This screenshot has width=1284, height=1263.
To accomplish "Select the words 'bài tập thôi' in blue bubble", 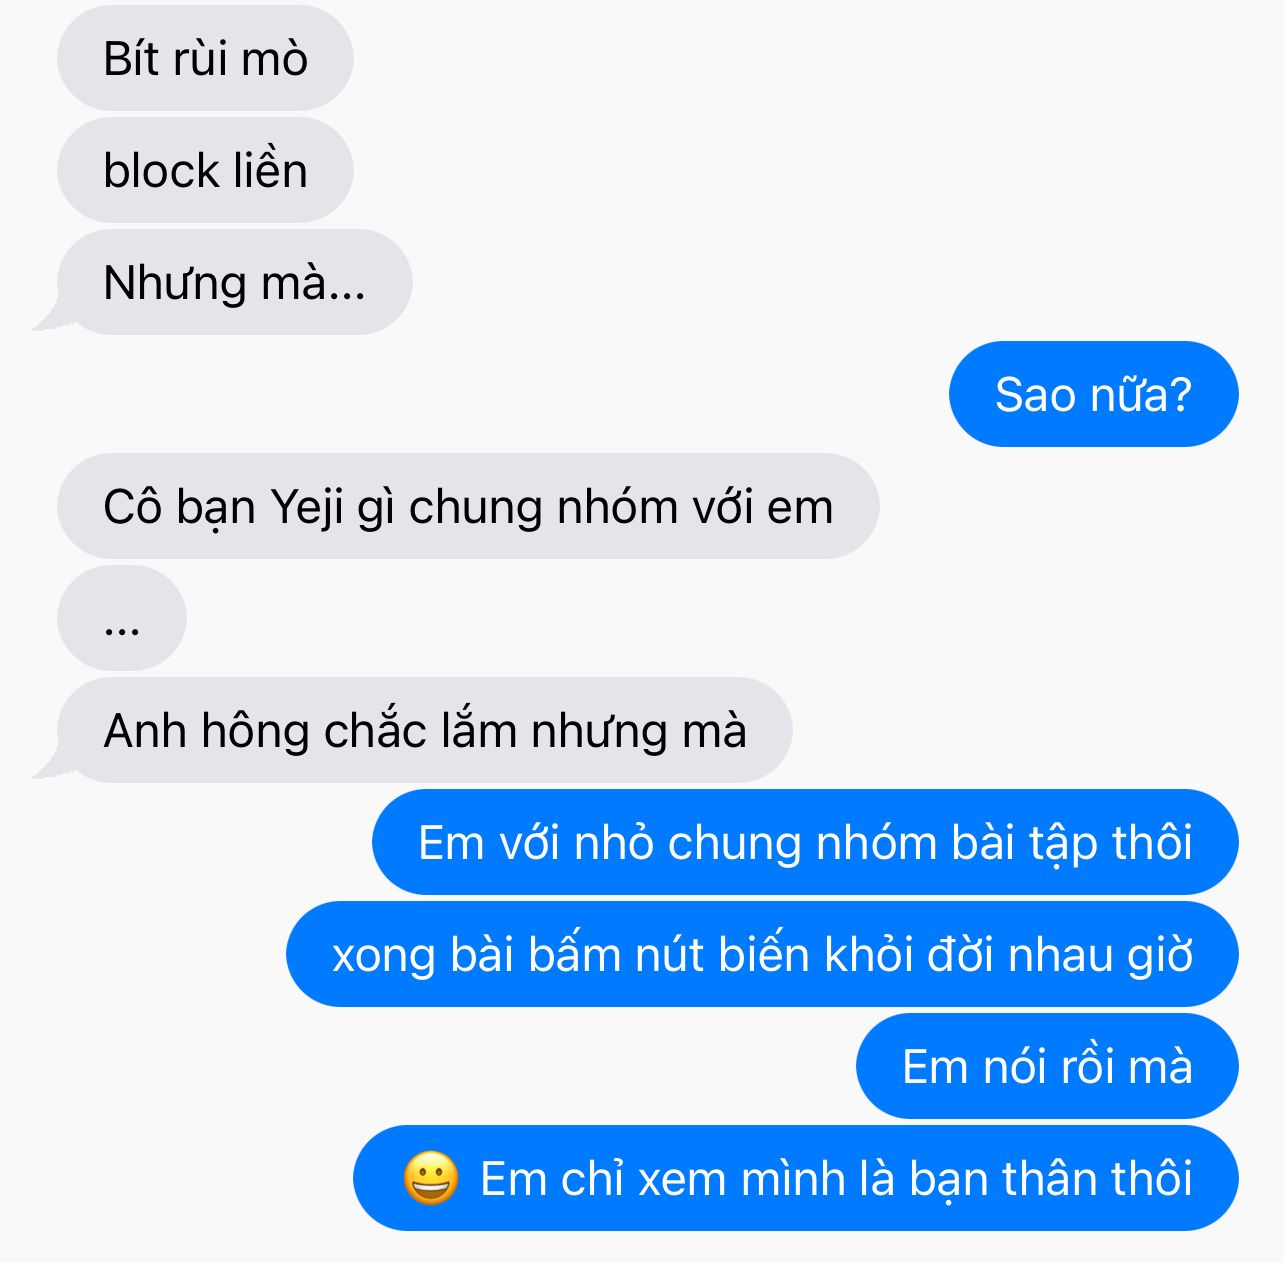I will [x=1071, y=844].
